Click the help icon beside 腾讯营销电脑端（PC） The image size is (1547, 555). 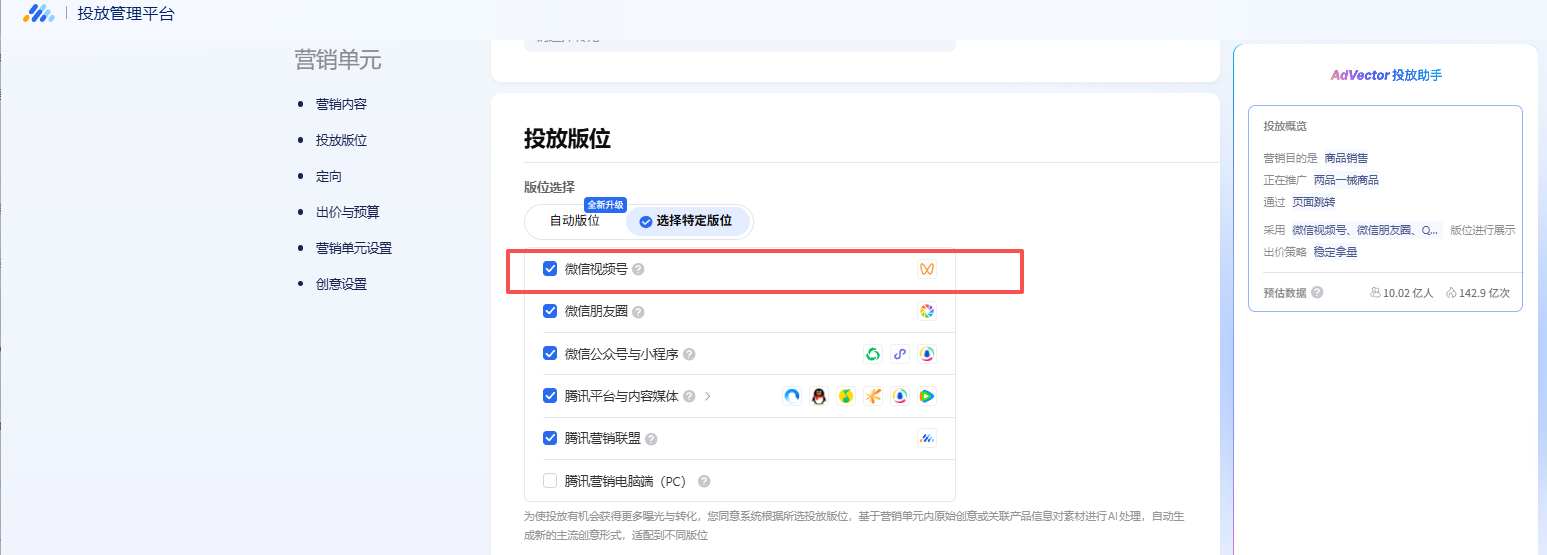pyautogui.click(x=704, y=481)
